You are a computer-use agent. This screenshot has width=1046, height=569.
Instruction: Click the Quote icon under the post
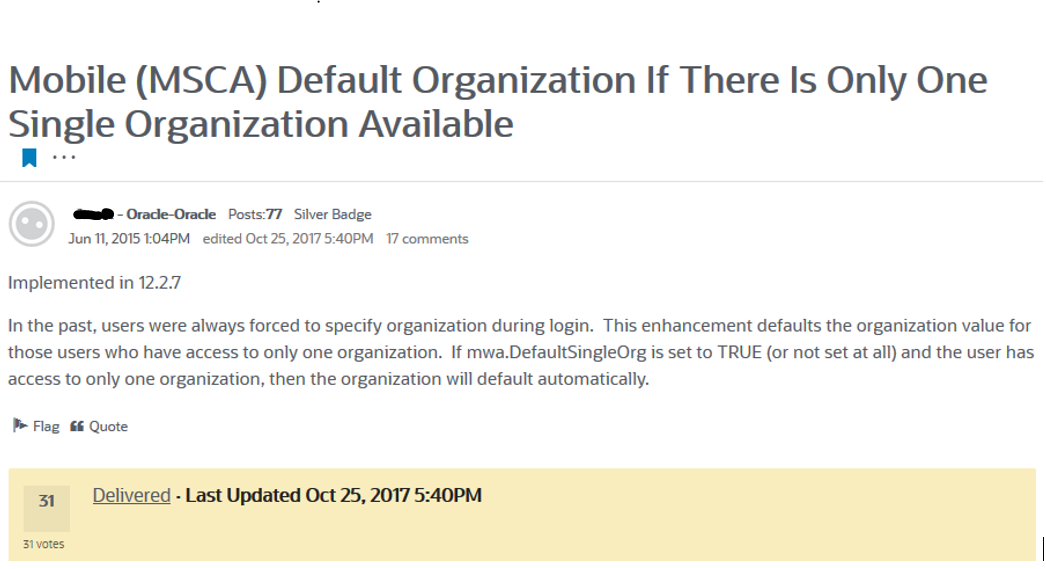[77, 426]
